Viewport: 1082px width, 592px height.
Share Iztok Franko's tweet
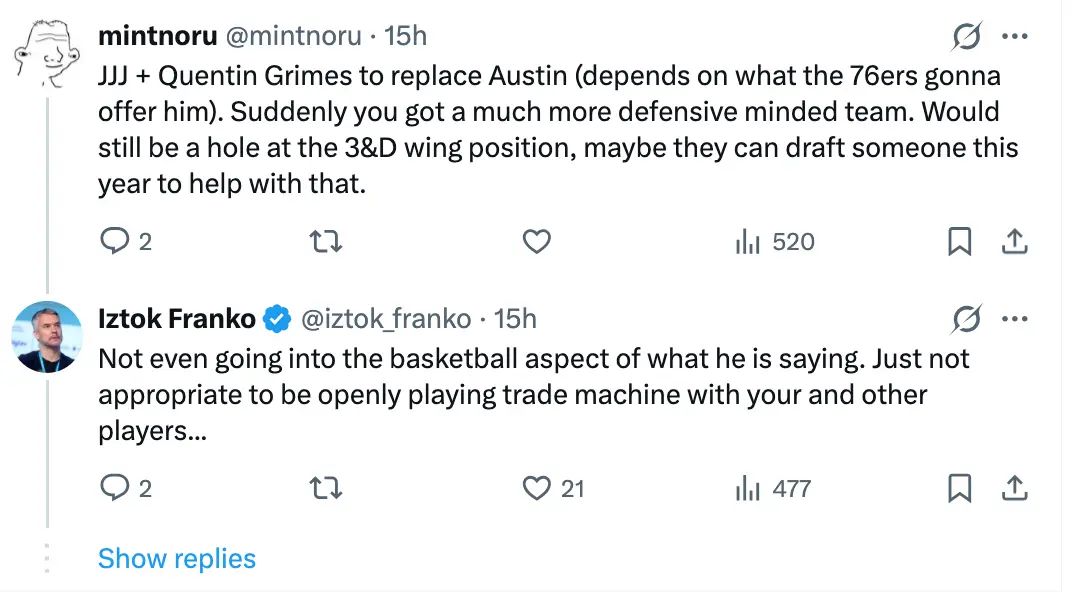click(x=1014, y=488)
